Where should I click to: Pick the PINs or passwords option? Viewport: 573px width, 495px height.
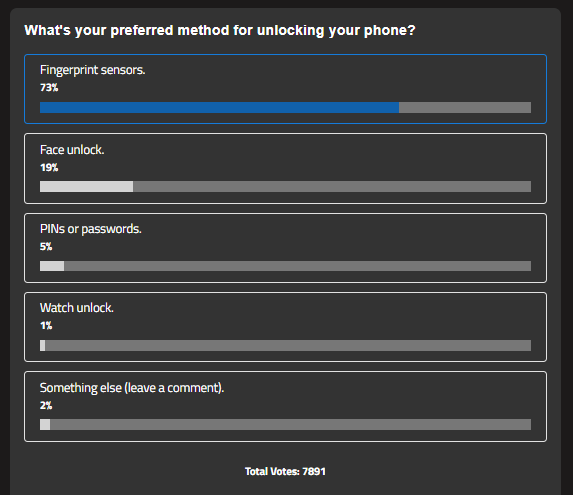(x=285, y=248)
